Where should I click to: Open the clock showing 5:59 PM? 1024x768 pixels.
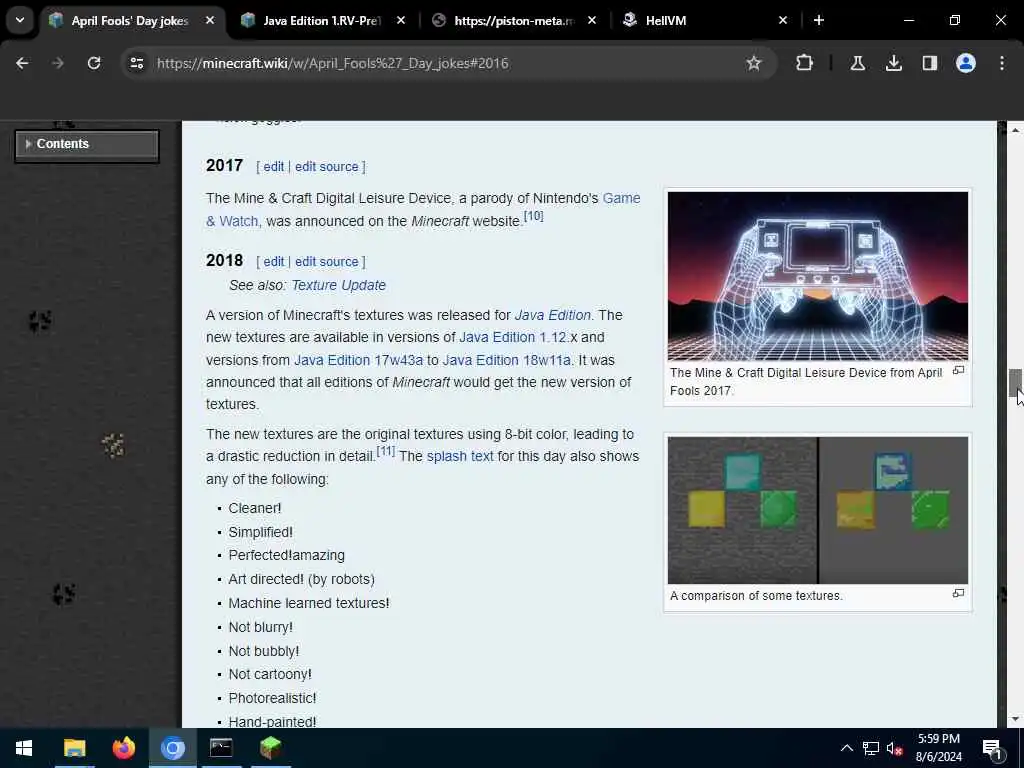(x=938, y=748)
